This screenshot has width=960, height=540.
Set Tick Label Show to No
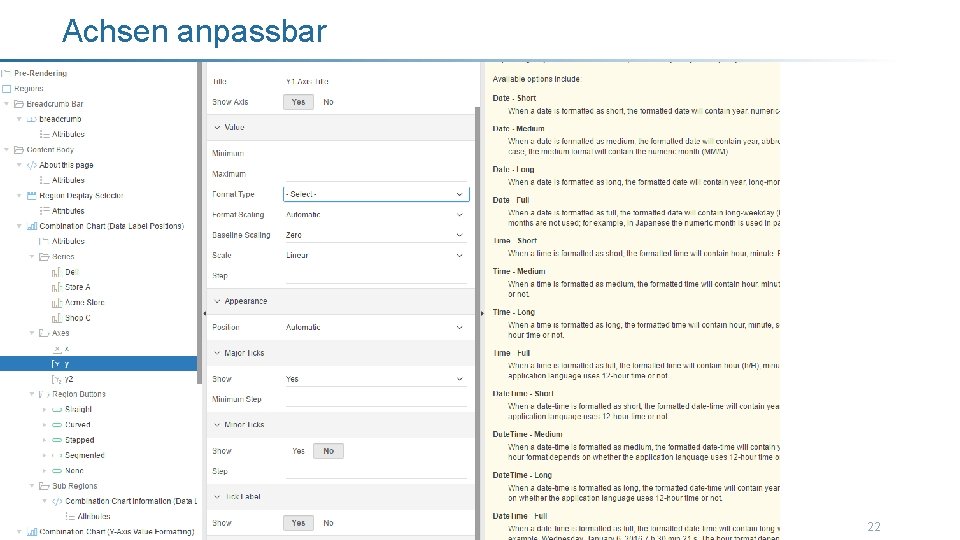328,523
